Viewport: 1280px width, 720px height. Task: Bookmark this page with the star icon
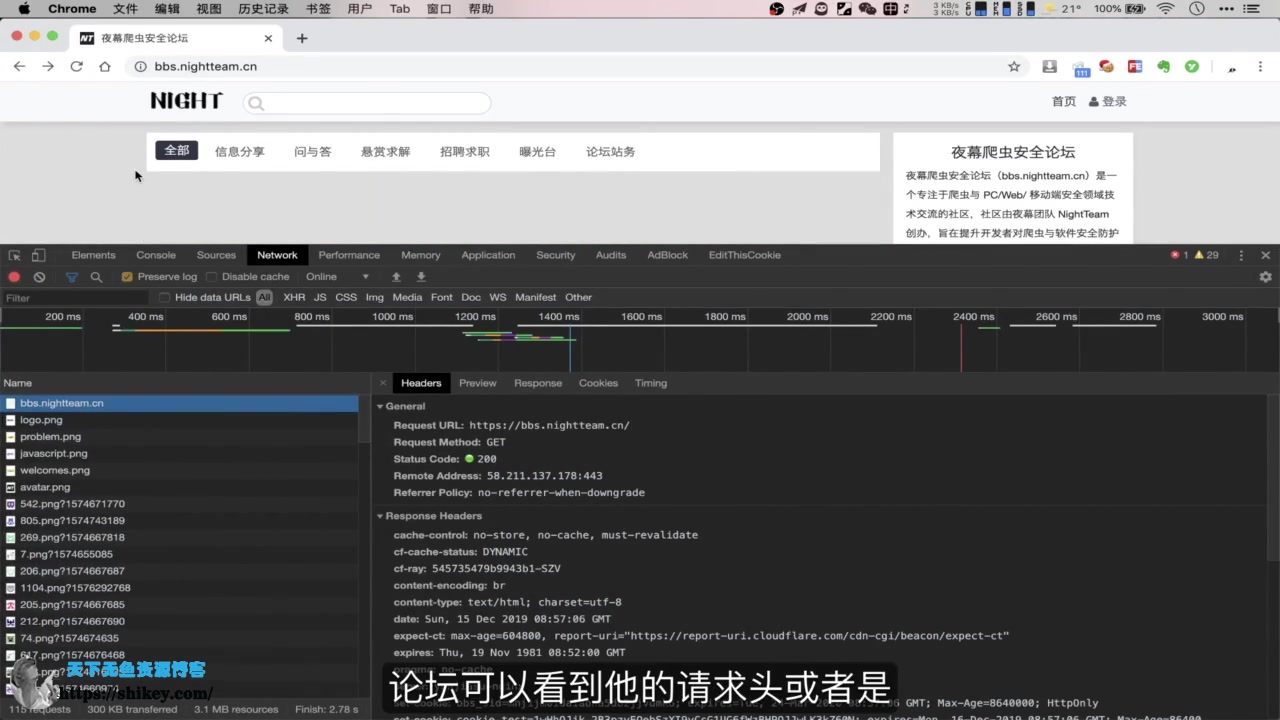coord(1014,67)
